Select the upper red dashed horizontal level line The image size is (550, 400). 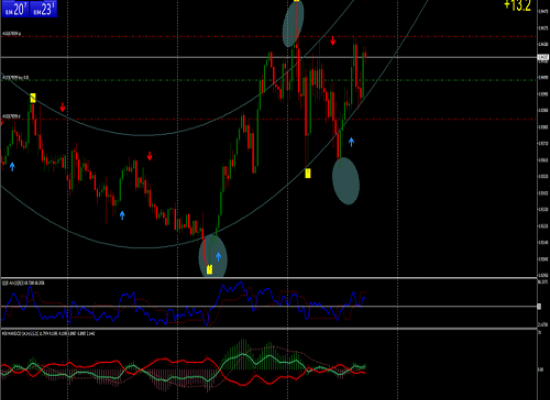pos(269,36)
